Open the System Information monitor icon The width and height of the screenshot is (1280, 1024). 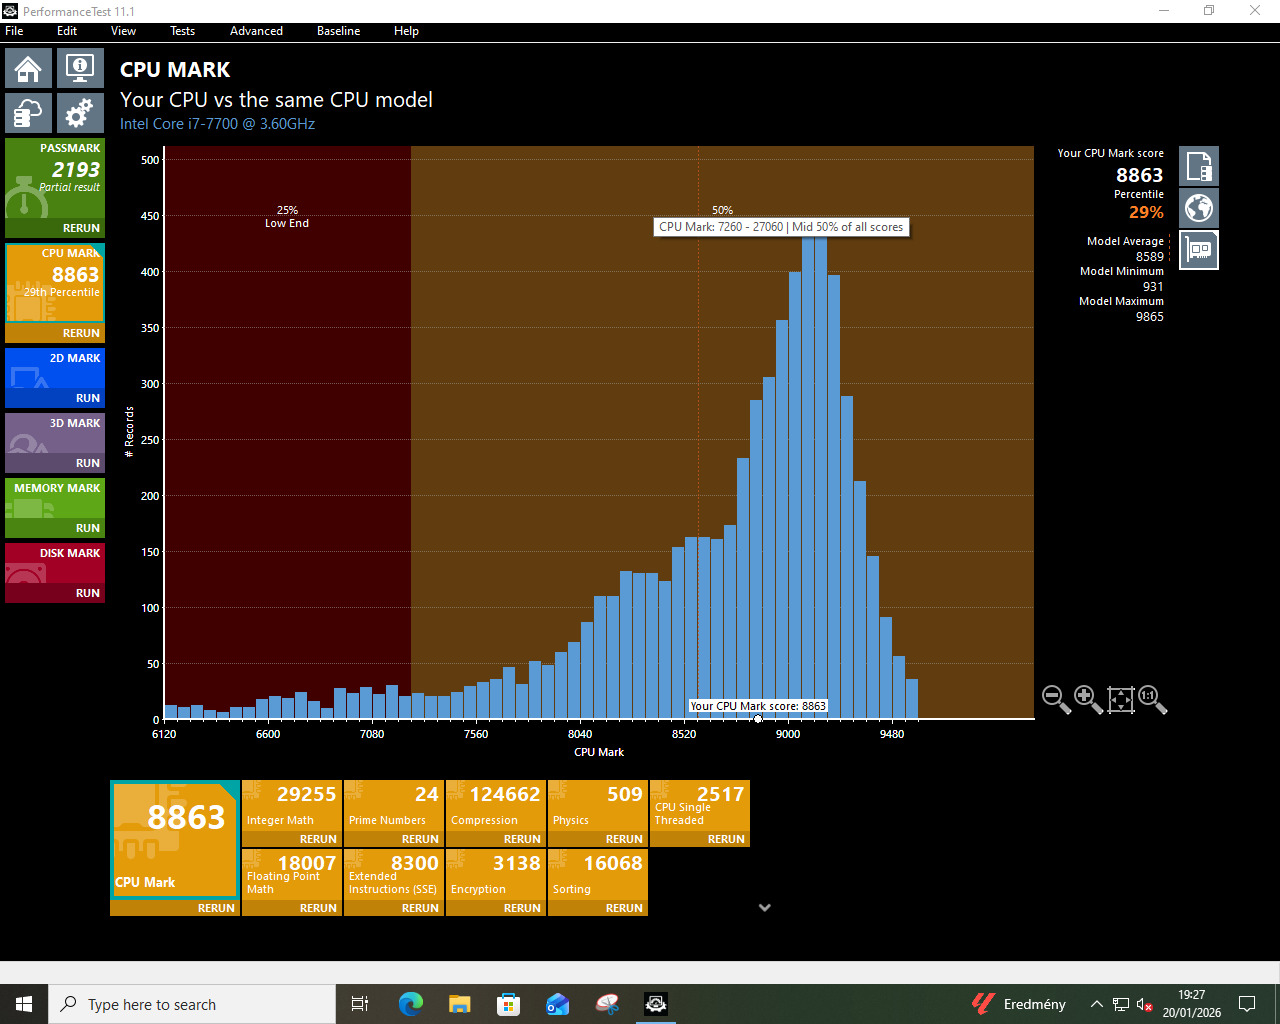(x=80, y=68)
